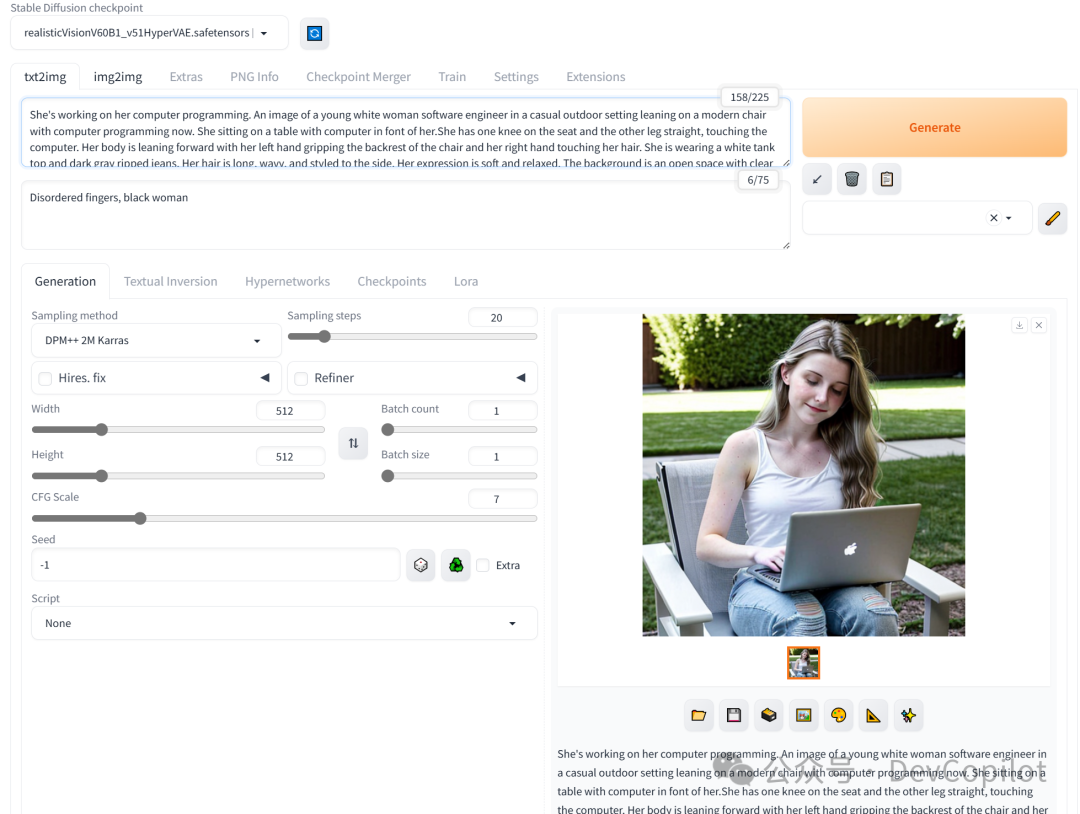This screenshot has height=814, width=1080.
Task: Click the zip archive box icon
Action: click(x=769, y=716)
